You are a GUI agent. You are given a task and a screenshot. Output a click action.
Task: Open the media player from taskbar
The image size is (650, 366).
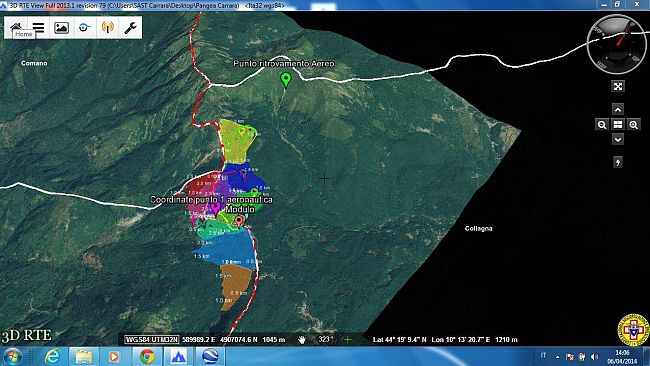coord(115,356)
